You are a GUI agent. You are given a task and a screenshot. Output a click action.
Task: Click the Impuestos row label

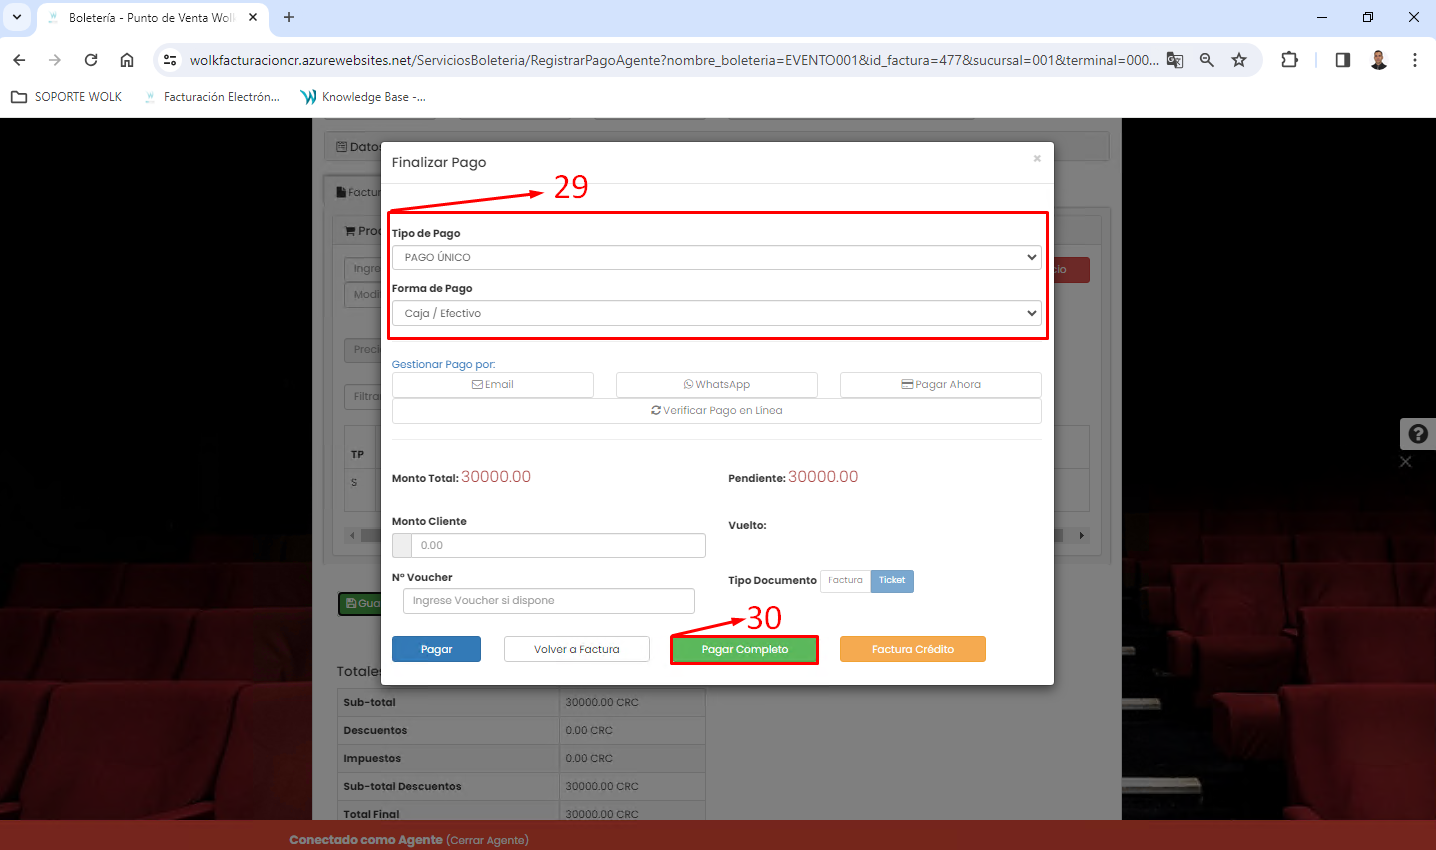pos(372,759)
